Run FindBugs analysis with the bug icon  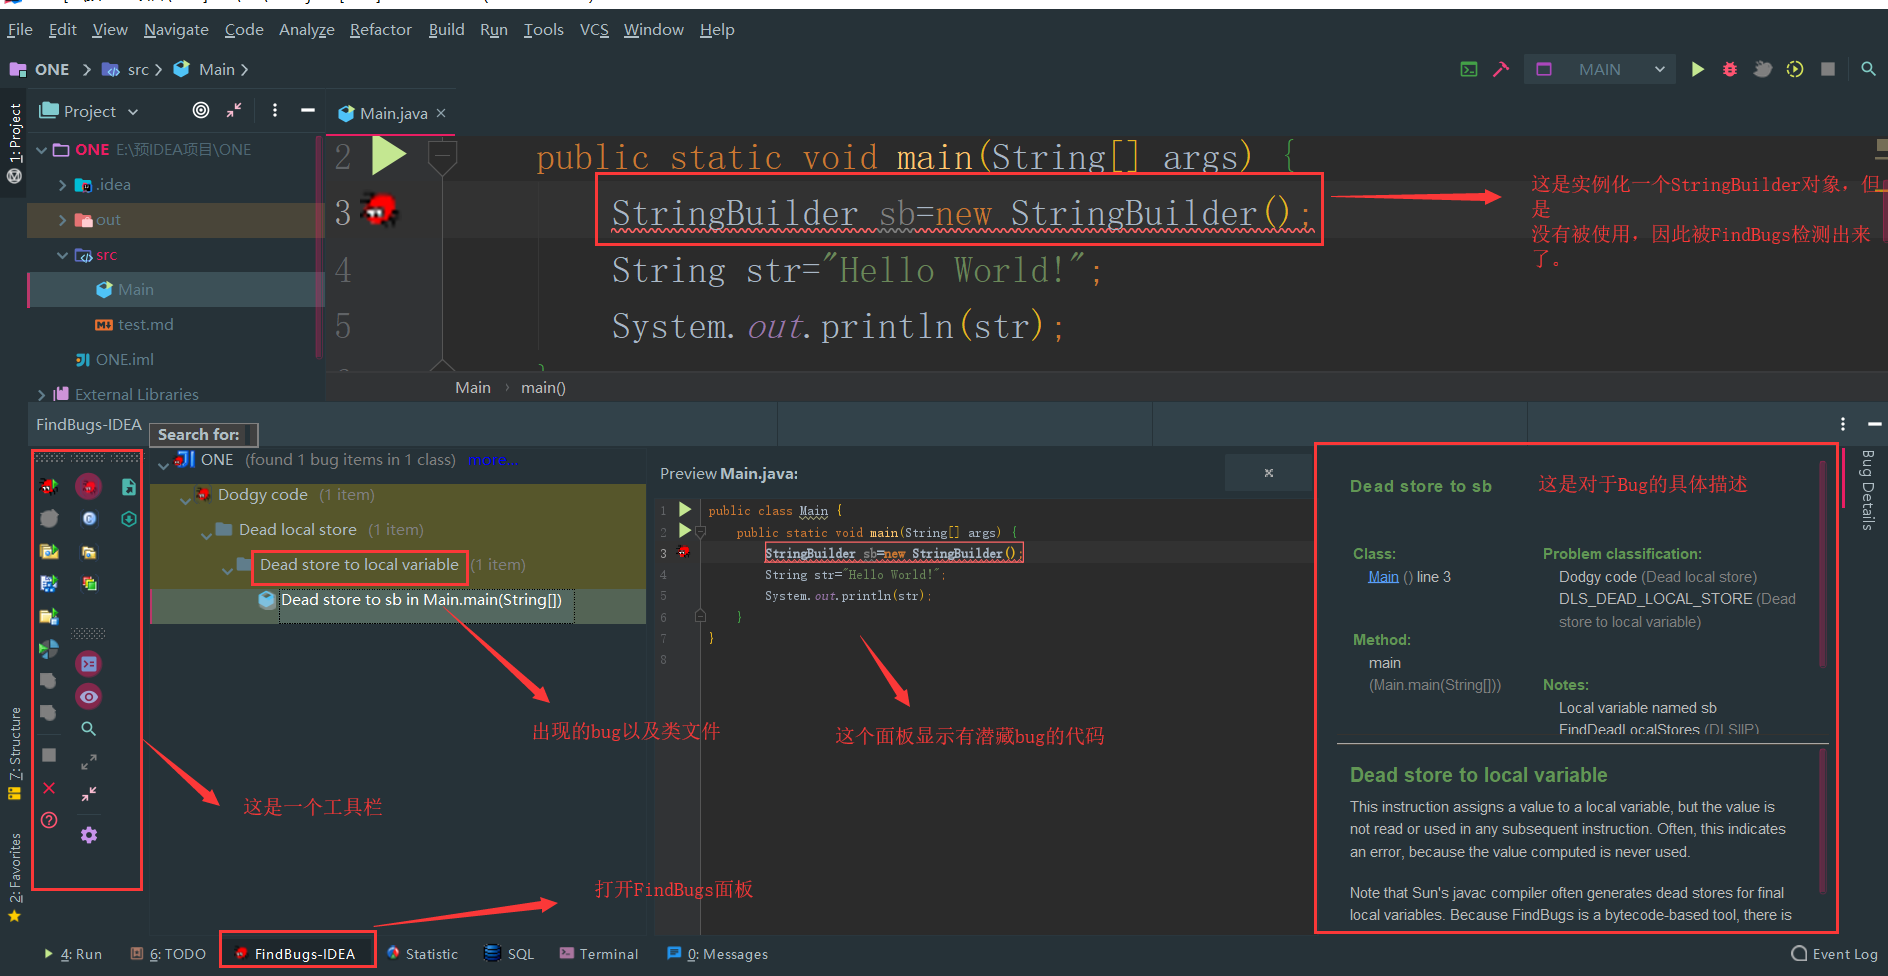click(48, 486)
